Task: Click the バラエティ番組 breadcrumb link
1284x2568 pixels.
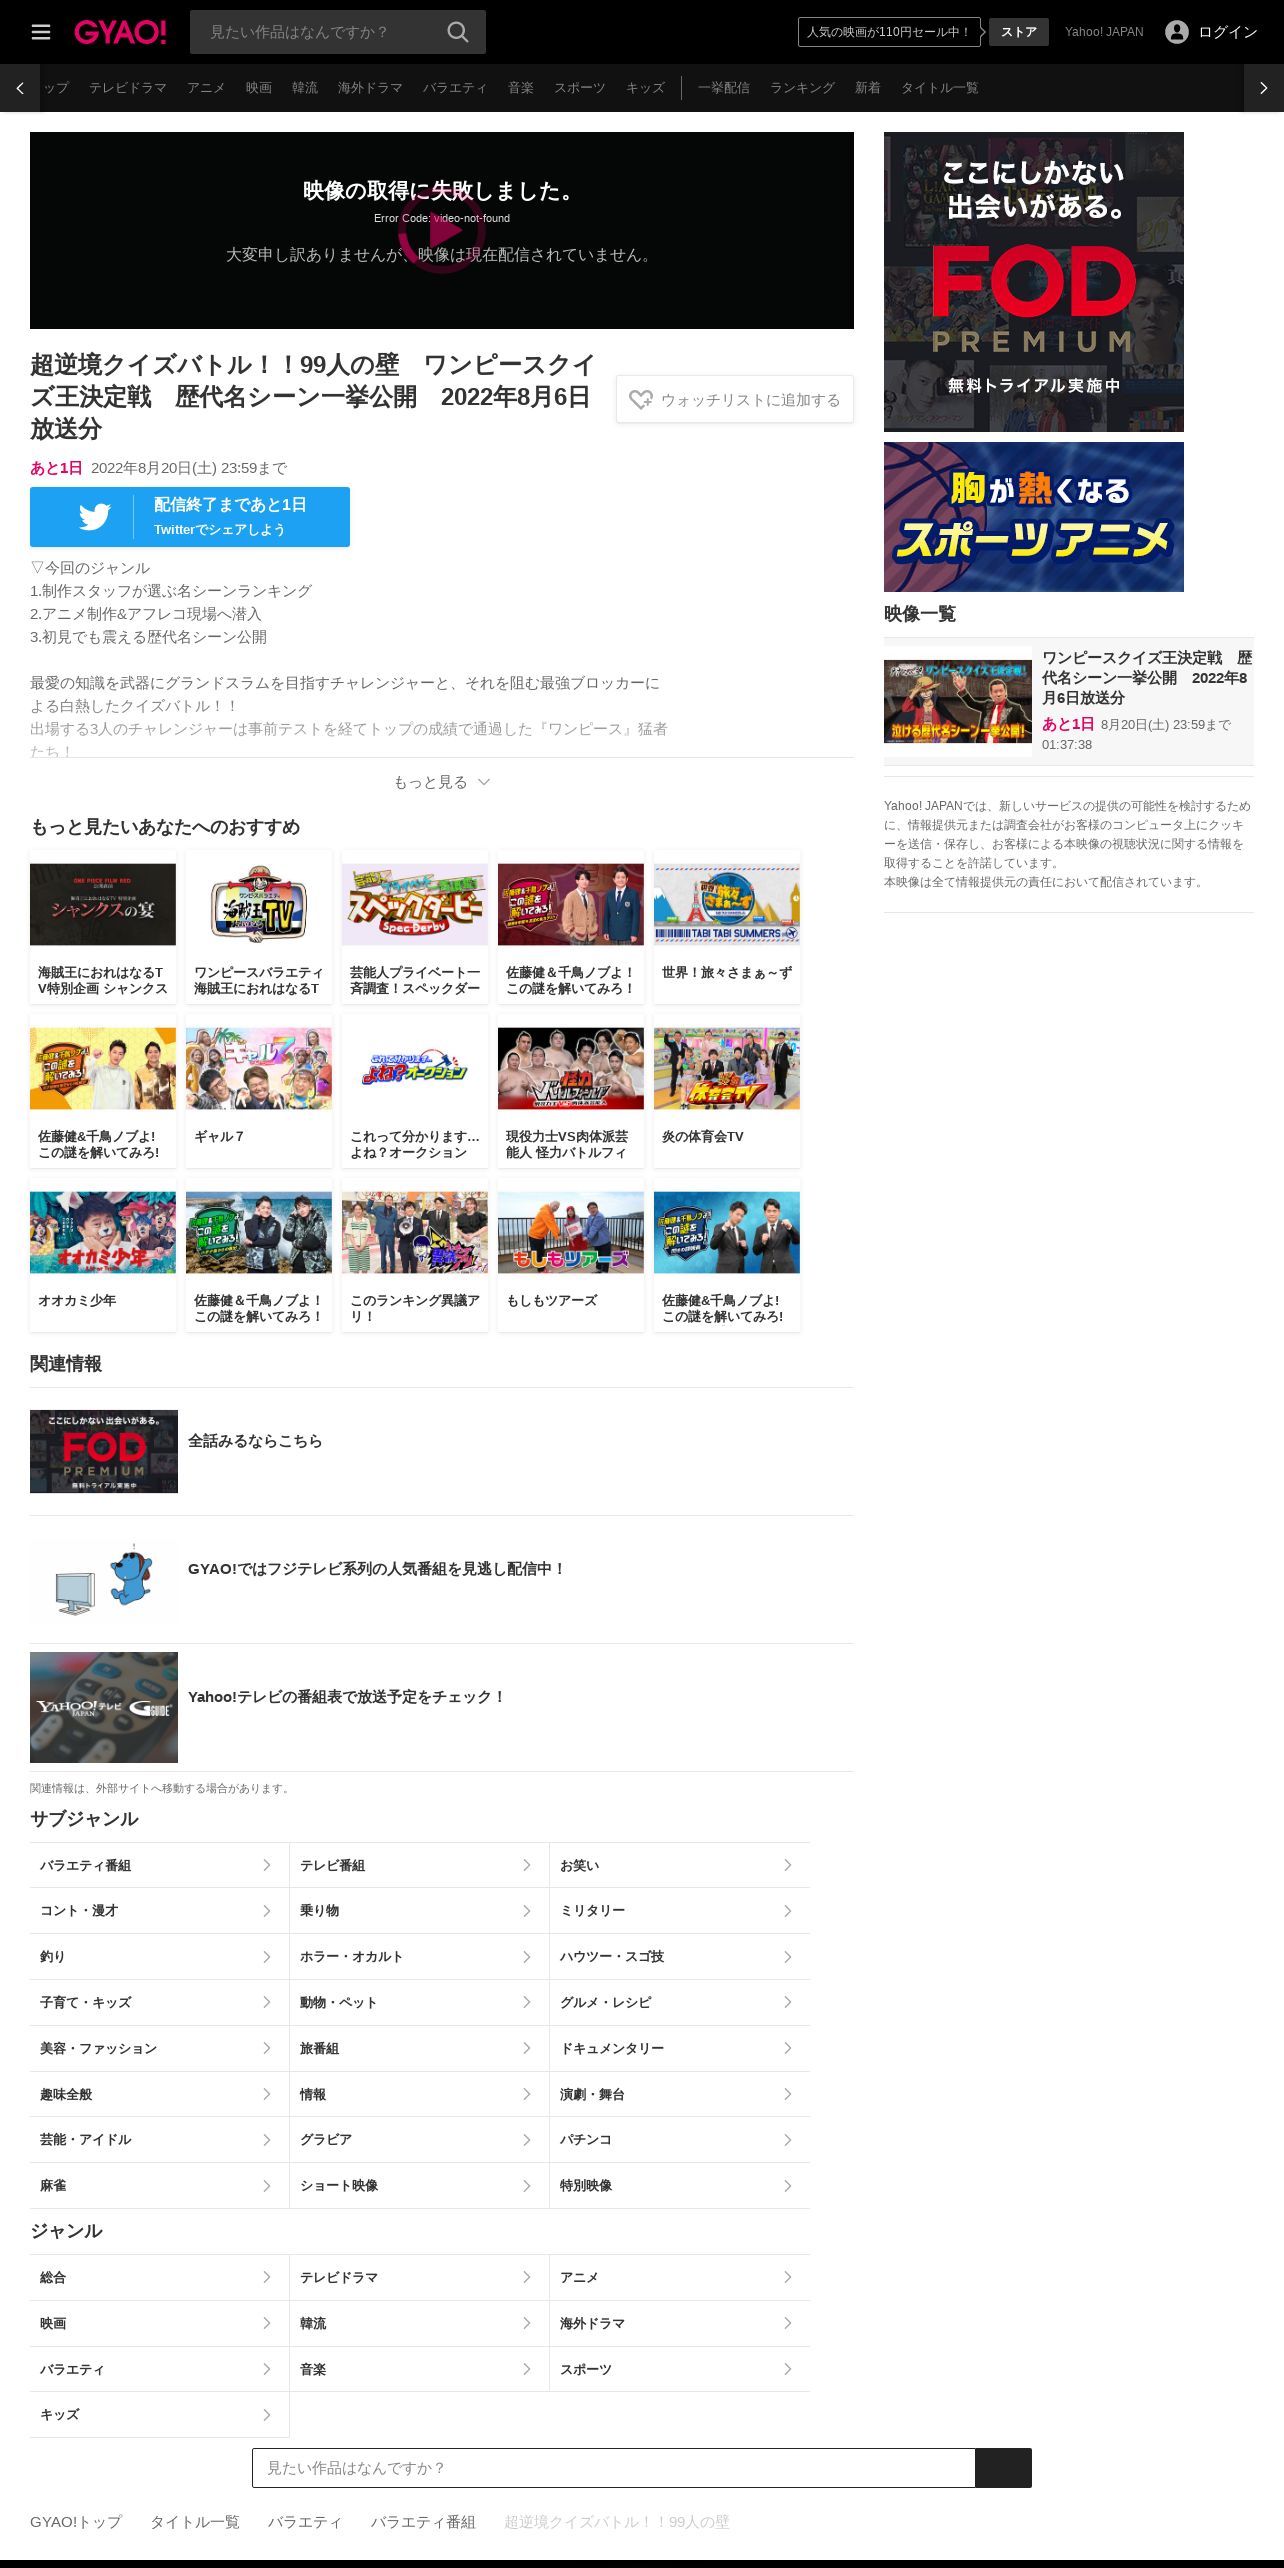Action: pyautogui.click(x=423, y=2522)
